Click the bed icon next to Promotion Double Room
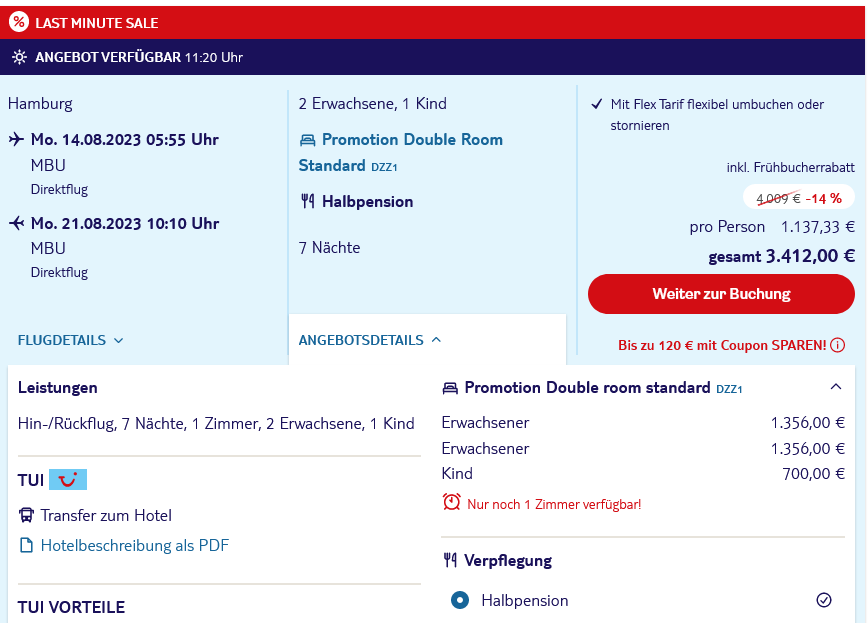Screen dimensions: 868x623 click(307, 140)
